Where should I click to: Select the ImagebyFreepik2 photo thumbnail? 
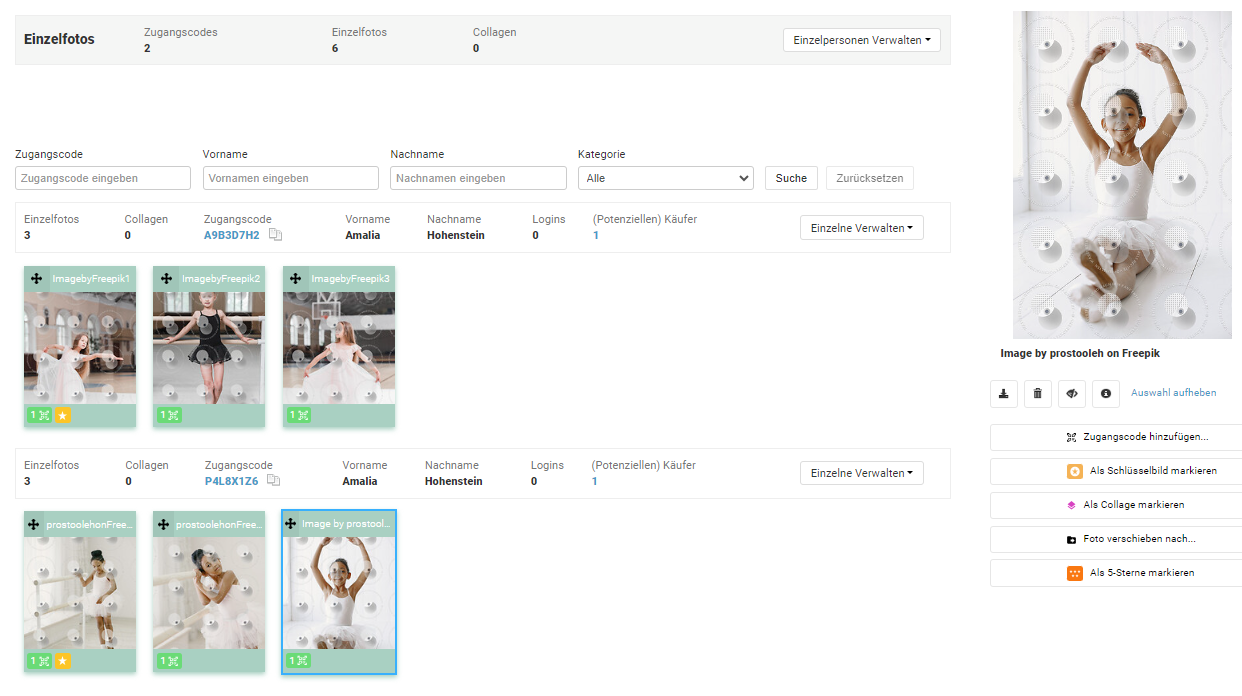pos(209,347)
